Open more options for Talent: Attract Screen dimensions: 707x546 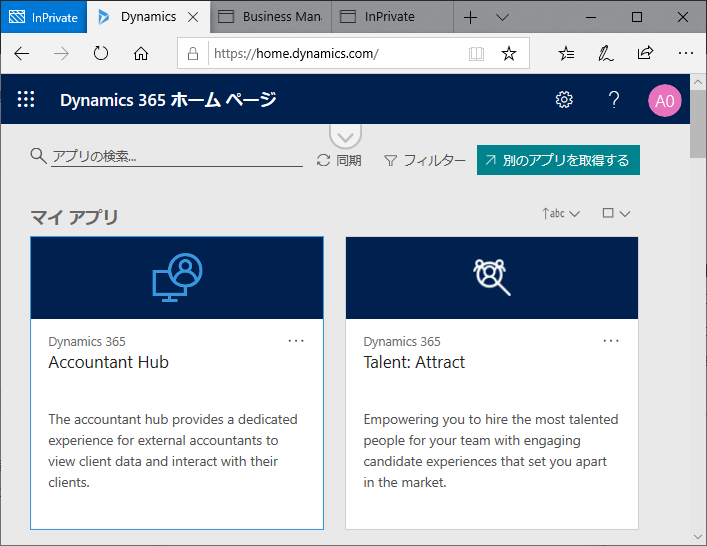611,341
